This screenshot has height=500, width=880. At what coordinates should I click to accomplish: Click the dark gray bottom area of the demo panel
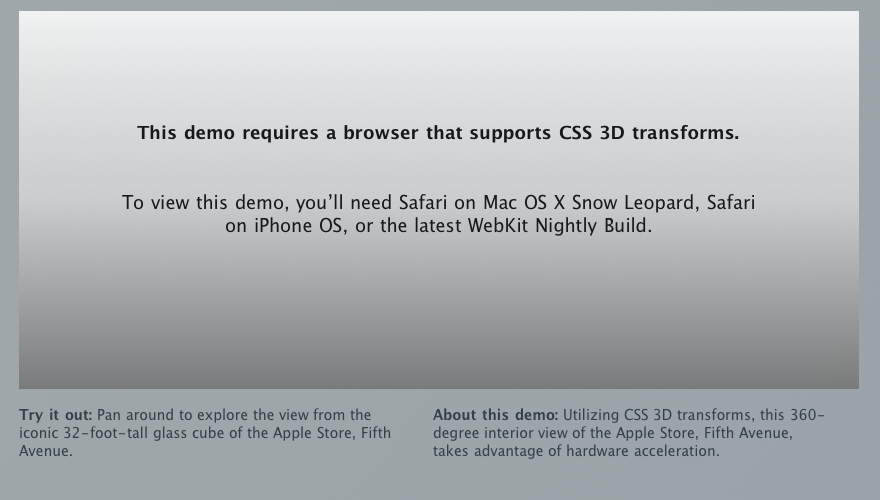[x=439, y=359]
